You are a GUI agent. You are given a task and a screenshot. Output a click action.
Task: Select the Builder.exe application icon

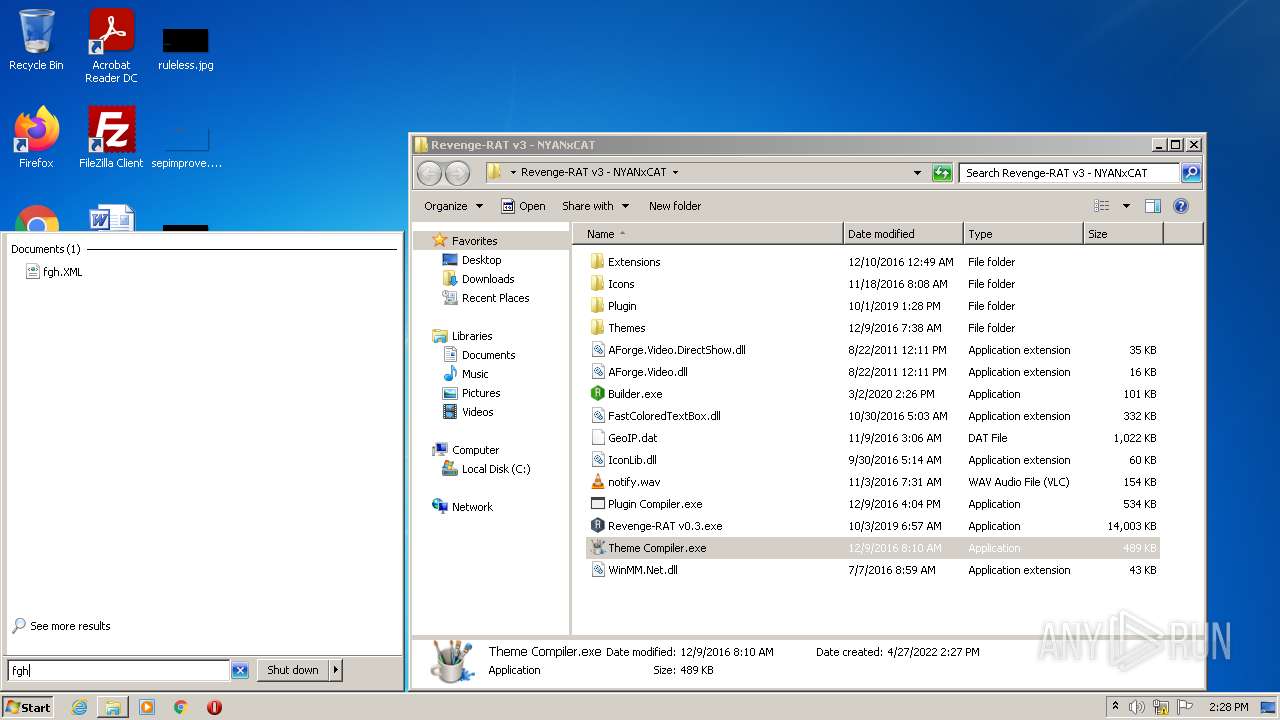(598, 394)
